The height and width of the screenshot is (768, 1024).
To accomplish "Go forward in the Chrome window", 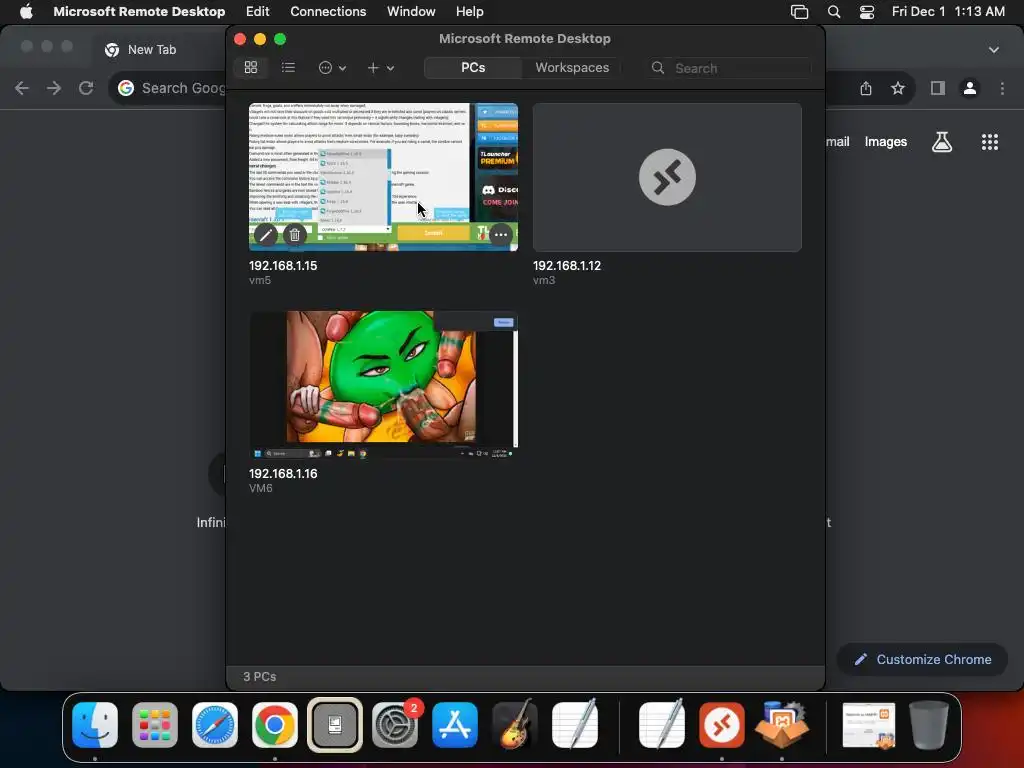I will [x=54, y=88].
